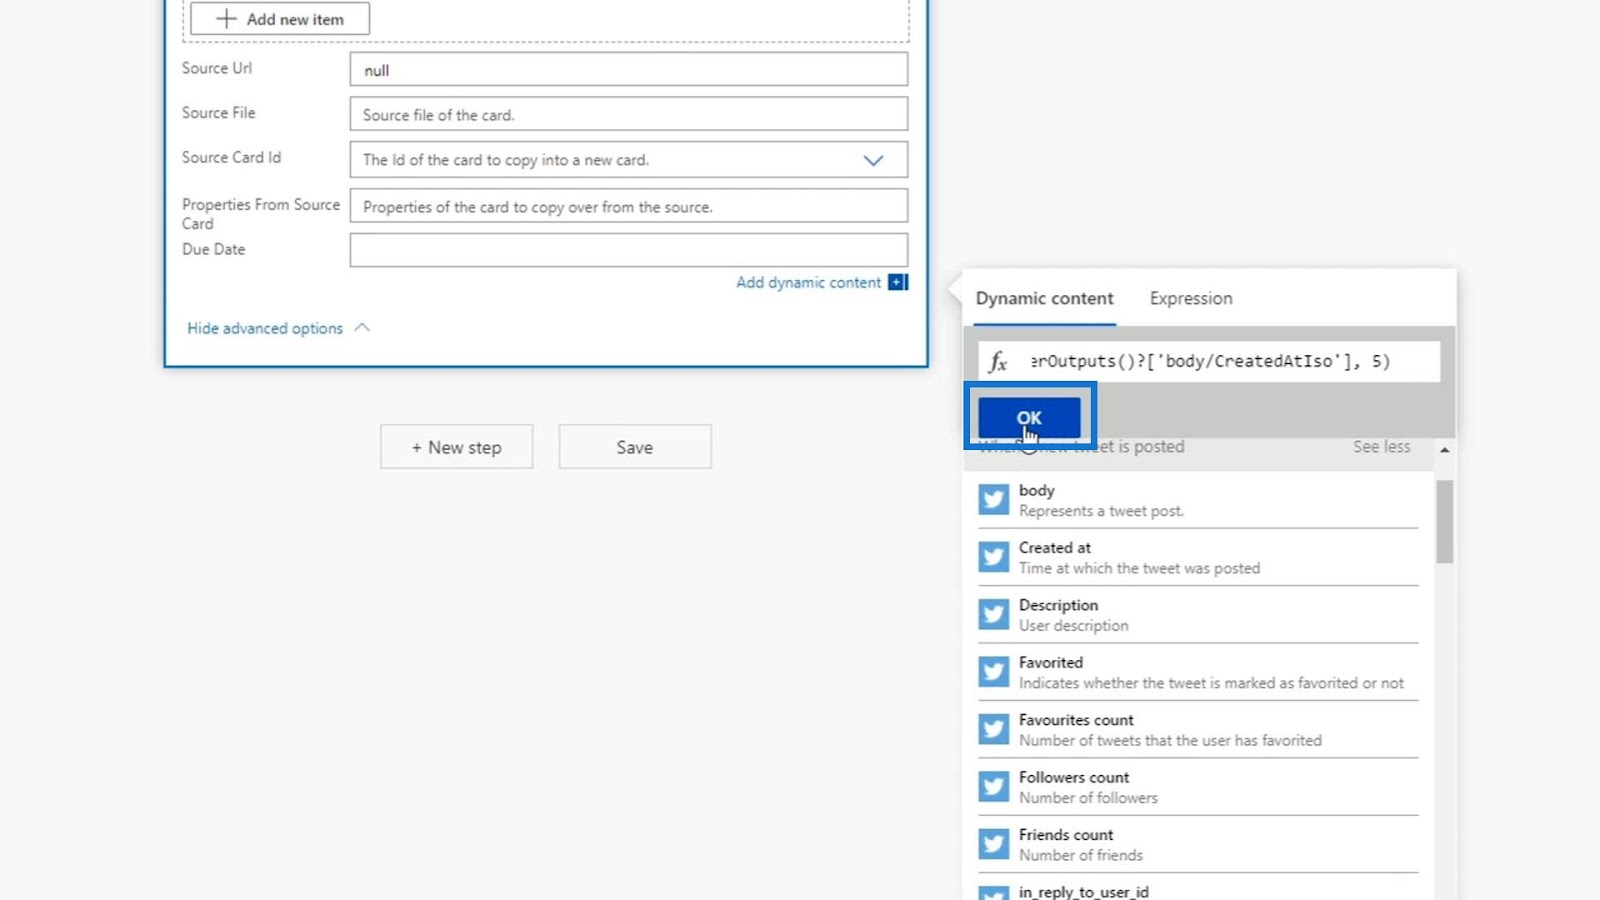Image resolution: width=1600 pixels, height=900 pixels.
Task: Click the Source Url input field
Action: 629,70
